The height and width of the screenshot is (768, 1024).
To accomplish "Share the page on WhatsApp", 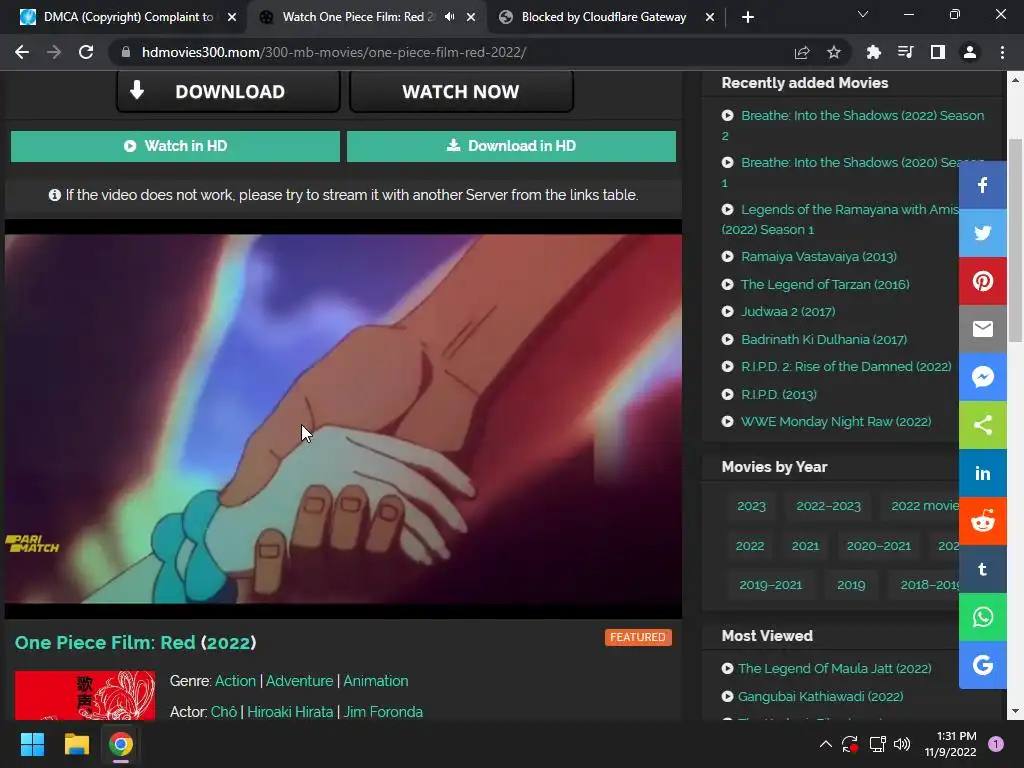I will pyautogui.click(x=982, y=617).
